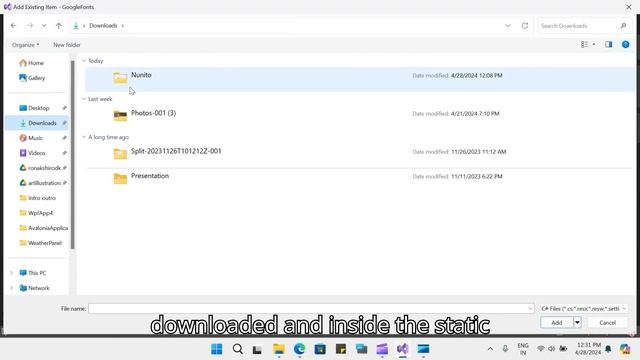Open the ronakshirodk Drive shortcut
The width and height of the screenshot is (640, 360).
coord(44,168)
